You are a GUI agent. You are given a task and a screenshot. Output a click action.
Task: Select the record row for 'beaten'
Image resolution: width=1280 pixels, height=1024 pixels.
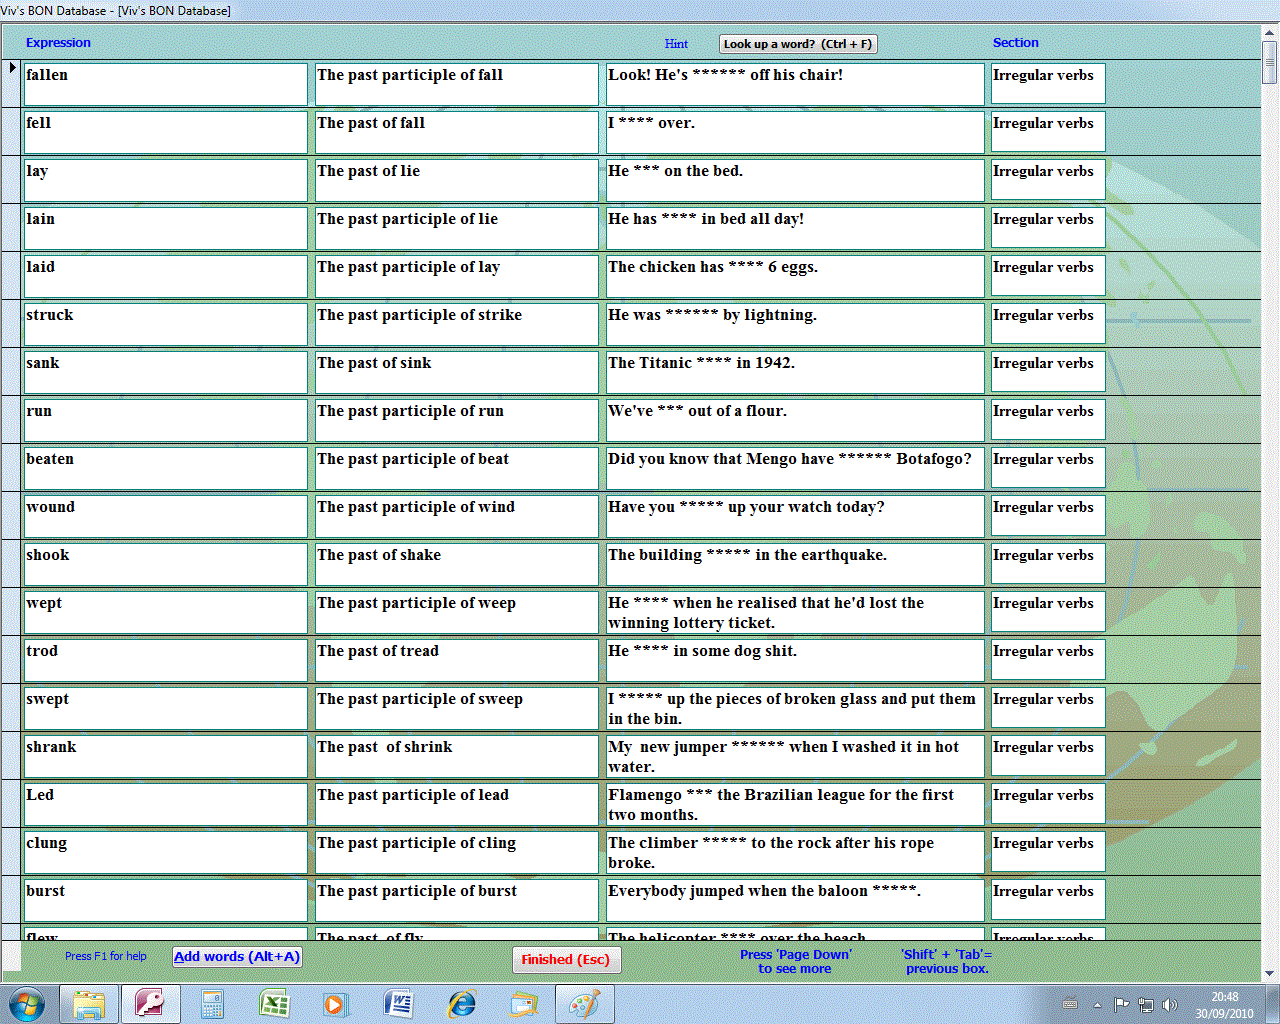point(12,468)
